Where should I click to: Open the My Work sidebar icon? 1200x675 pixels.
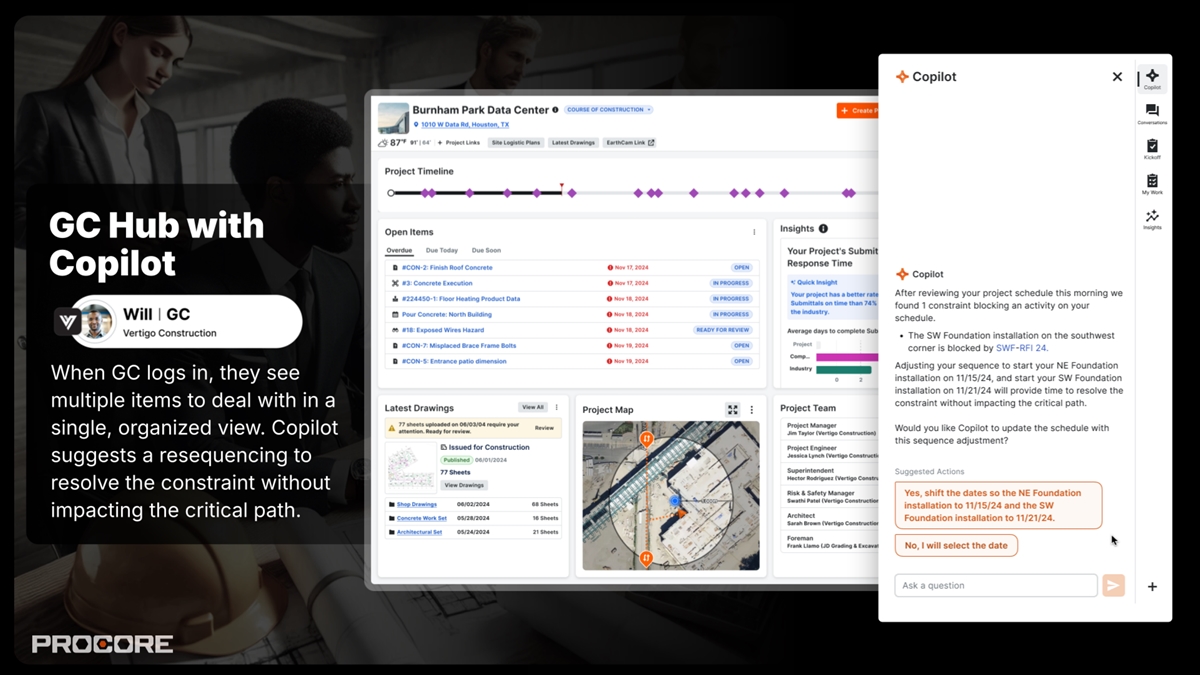[1152, 184]
